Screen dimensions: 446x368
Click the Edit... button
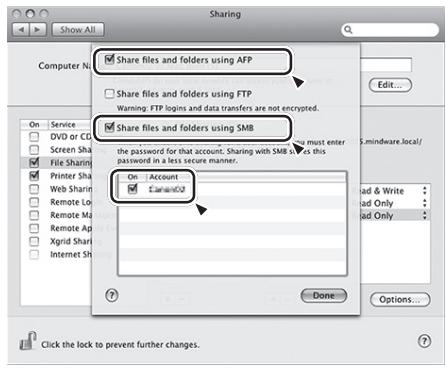tap(390, 85)
